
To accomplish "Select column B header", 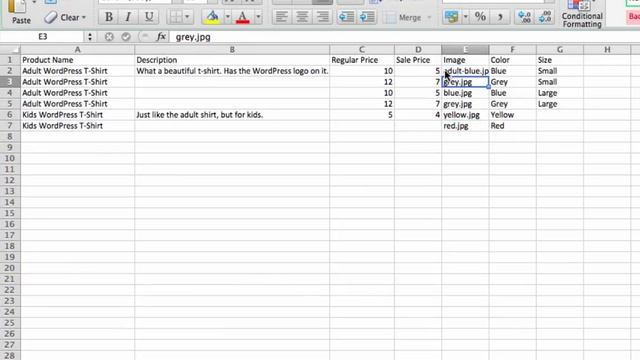I will point(232,49).
